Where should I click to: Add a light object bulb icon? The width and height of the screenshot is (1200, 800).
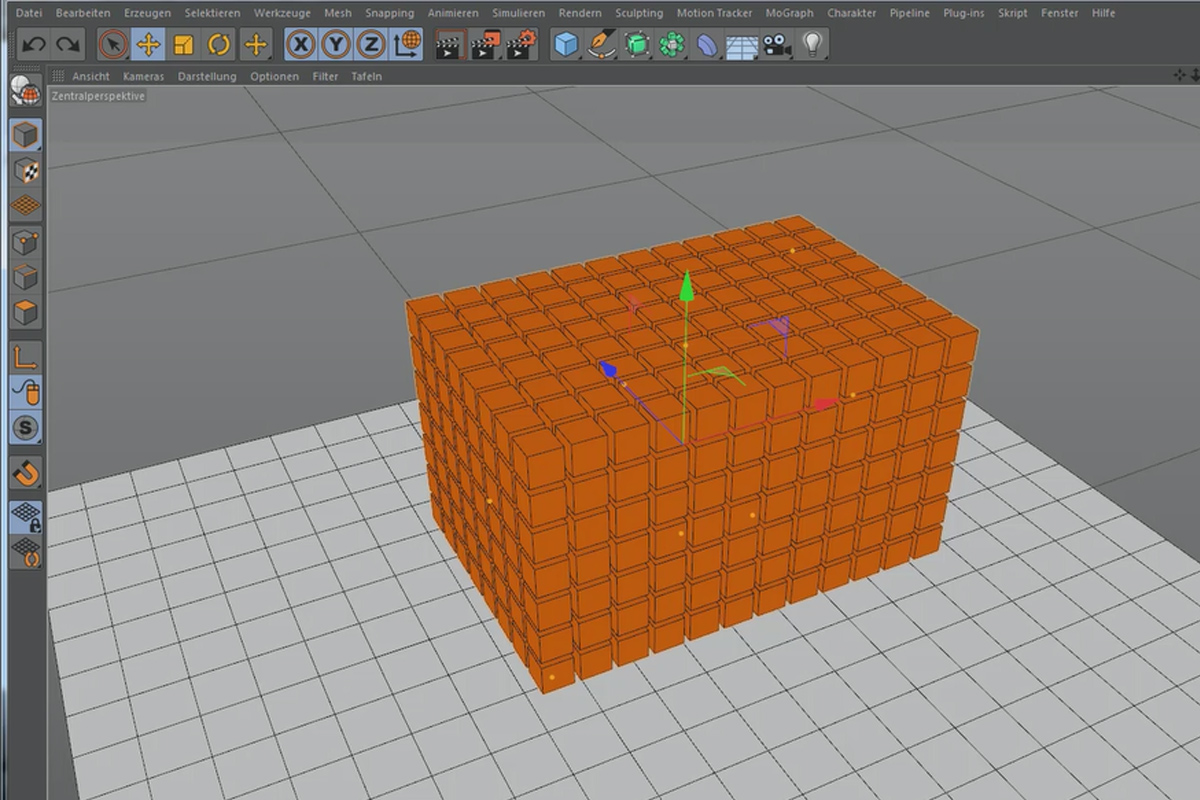click(x=813, y=44)
